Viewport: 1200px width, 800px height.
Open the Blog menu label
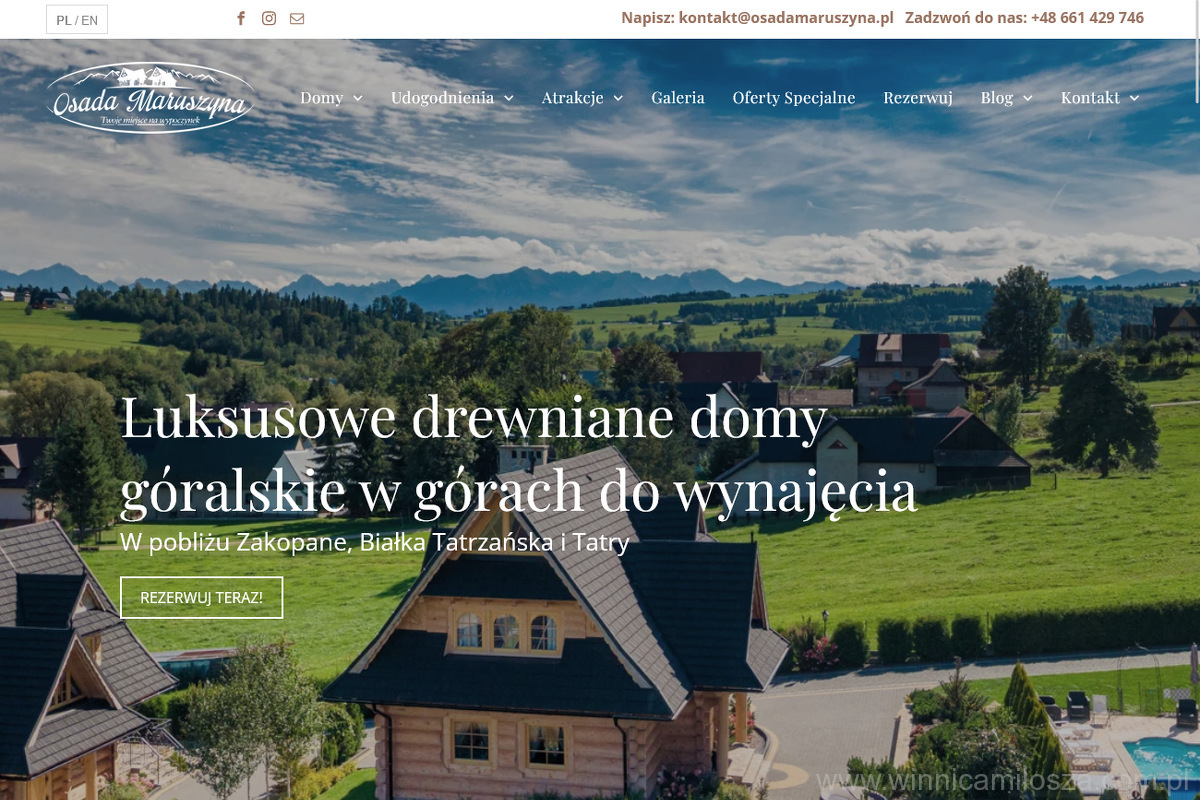click(x=996, y=98)
